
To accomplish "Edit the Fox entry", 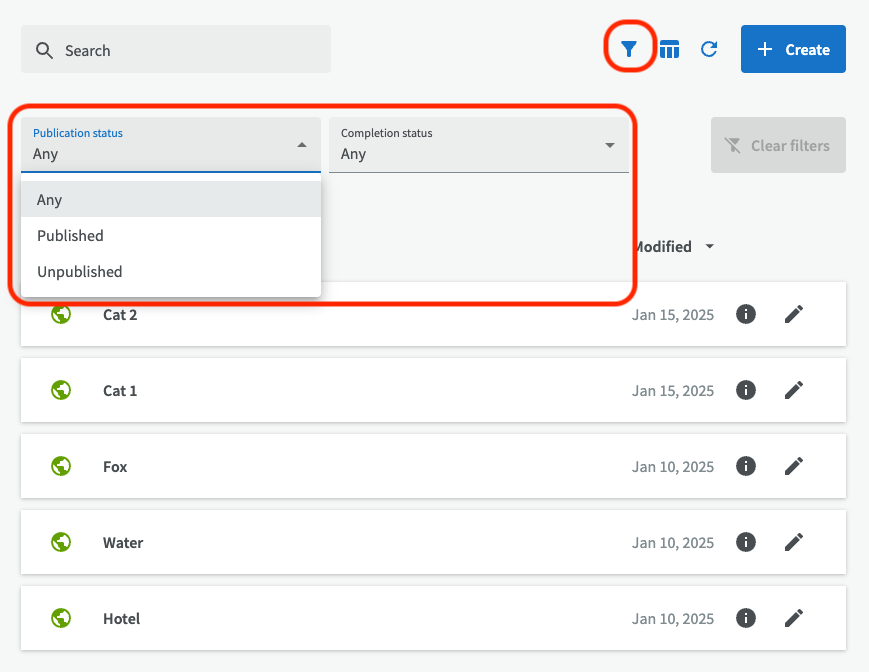I will tap(794, 466).
